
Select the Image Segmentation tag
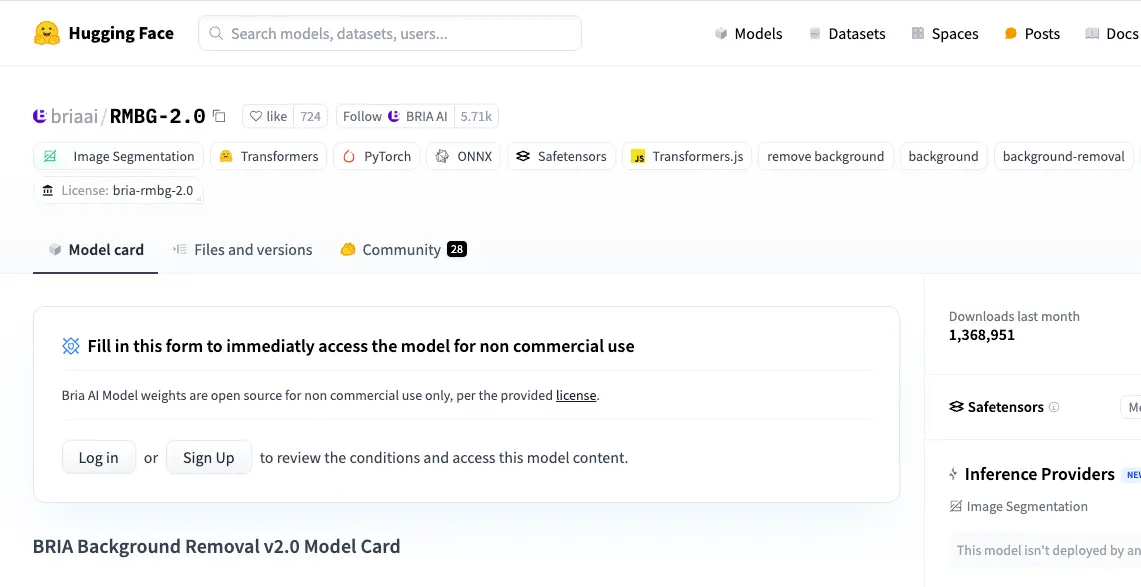tap(119, 156)
